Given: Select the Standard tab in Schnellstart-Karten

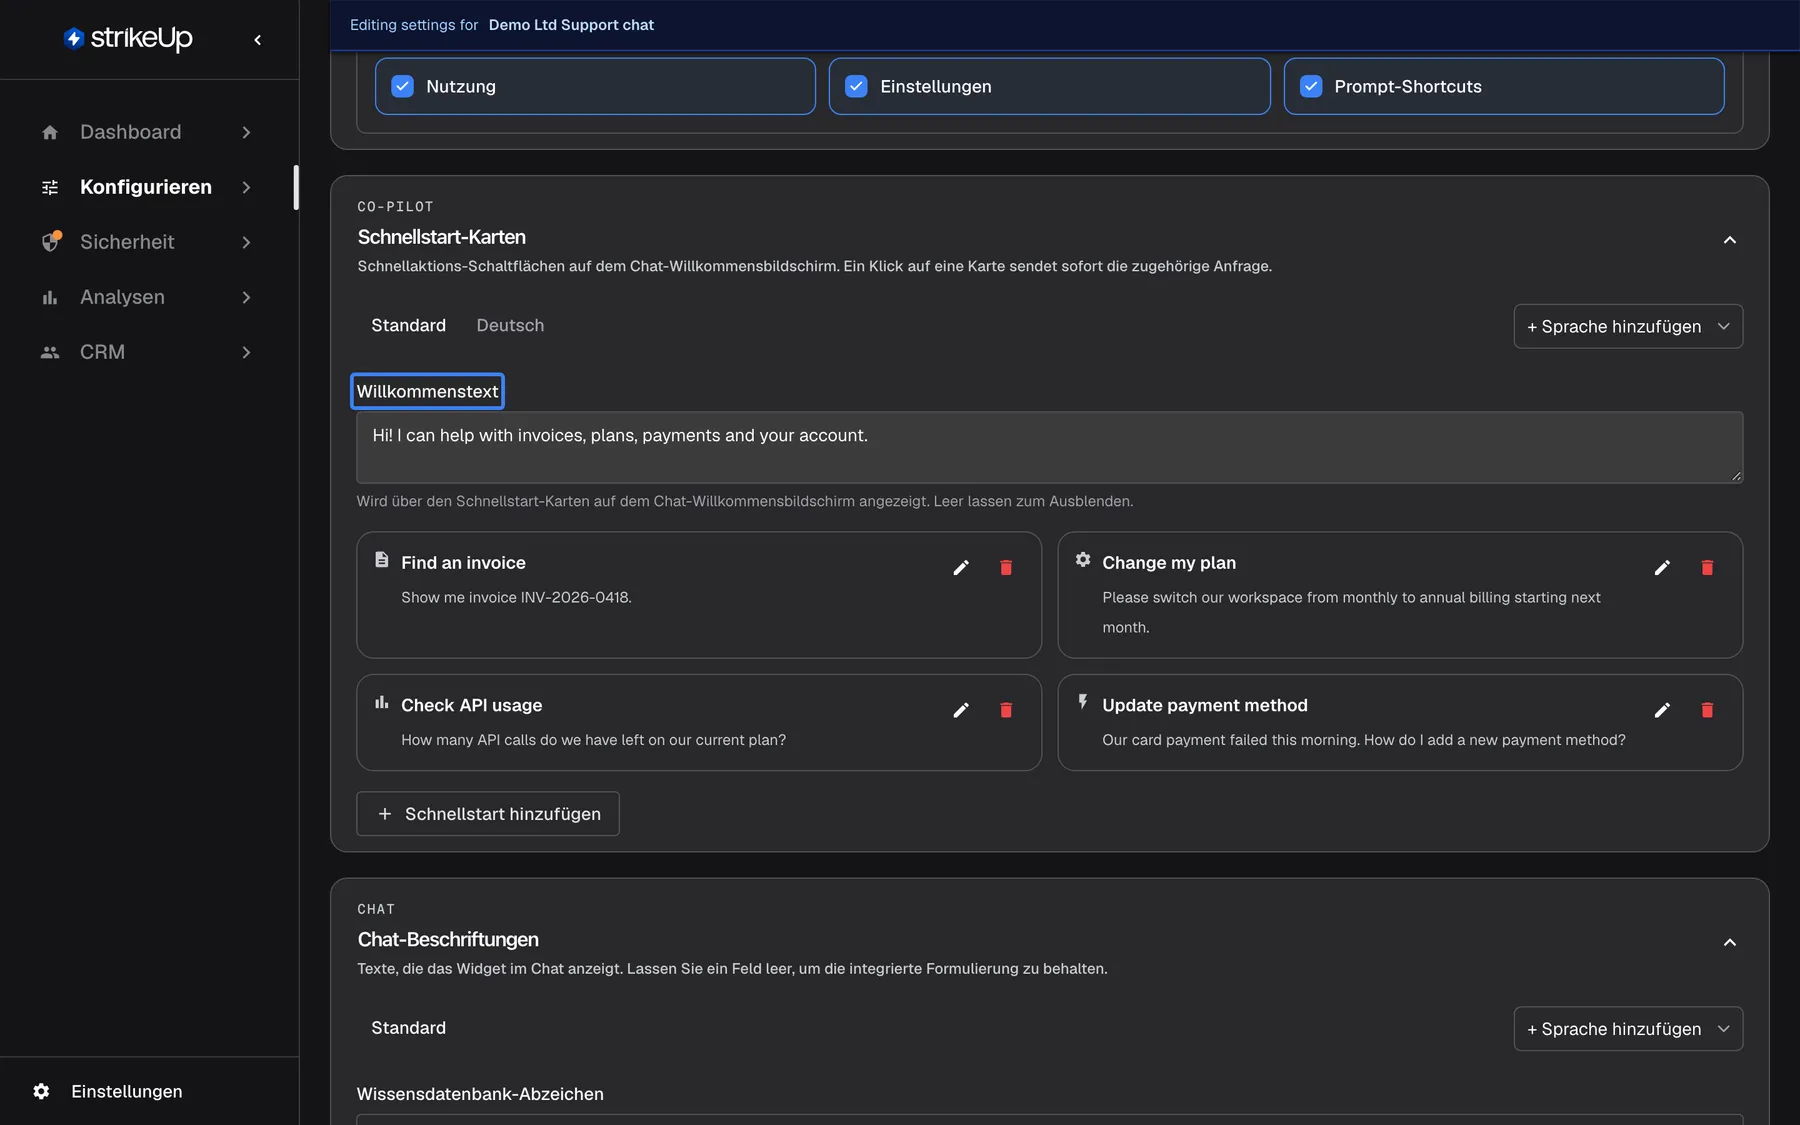Looking at the screenshot, I should pyautogui.click(x=409, y=326).
